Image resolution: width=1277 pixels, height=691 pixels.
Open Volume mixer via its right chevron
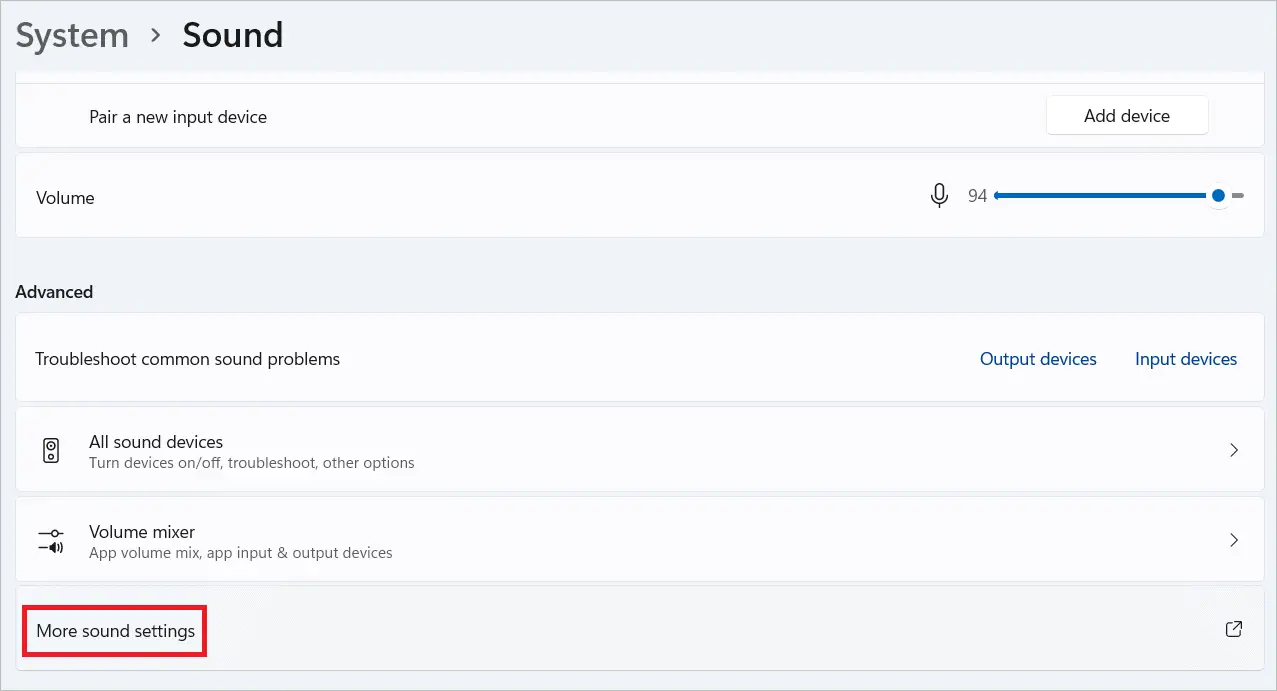1233,541
